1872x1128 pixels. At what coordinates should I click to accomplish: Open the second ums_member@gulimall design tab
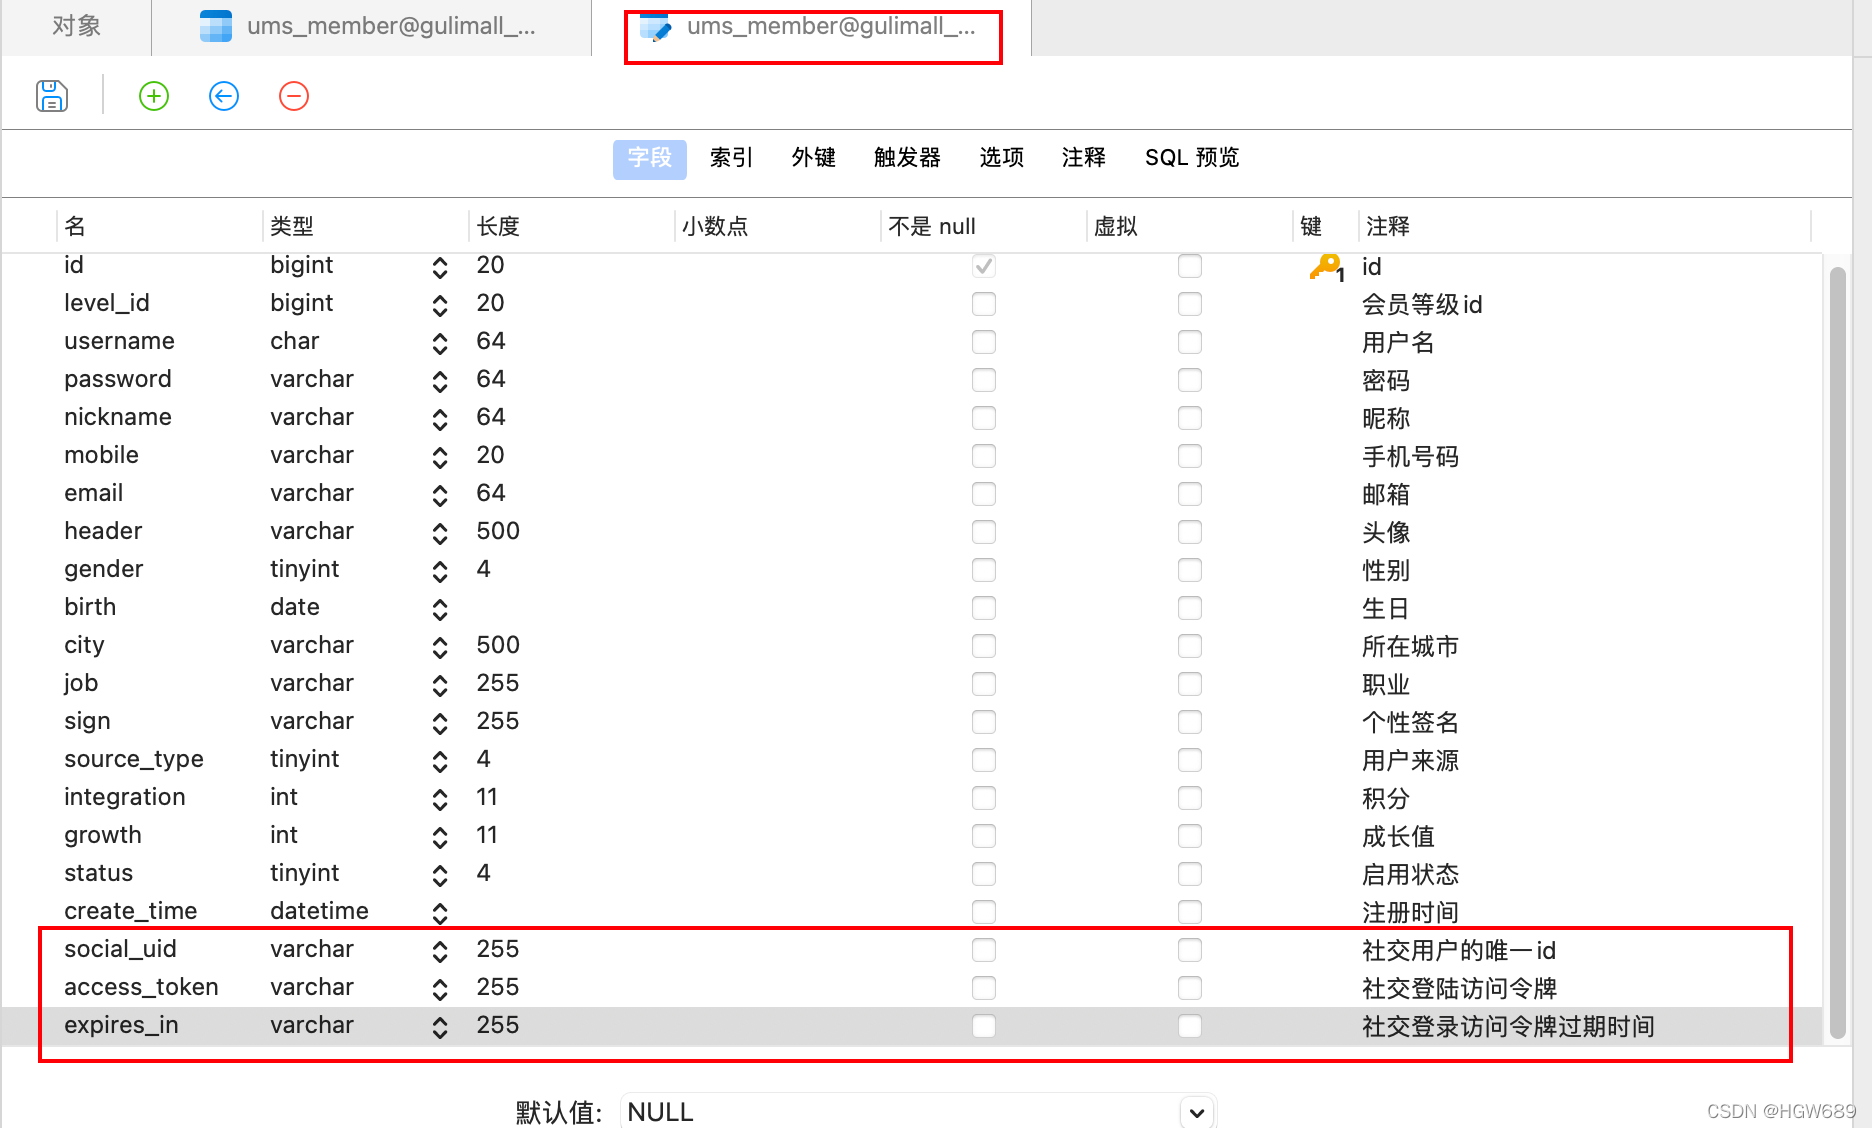coord(812,26)
